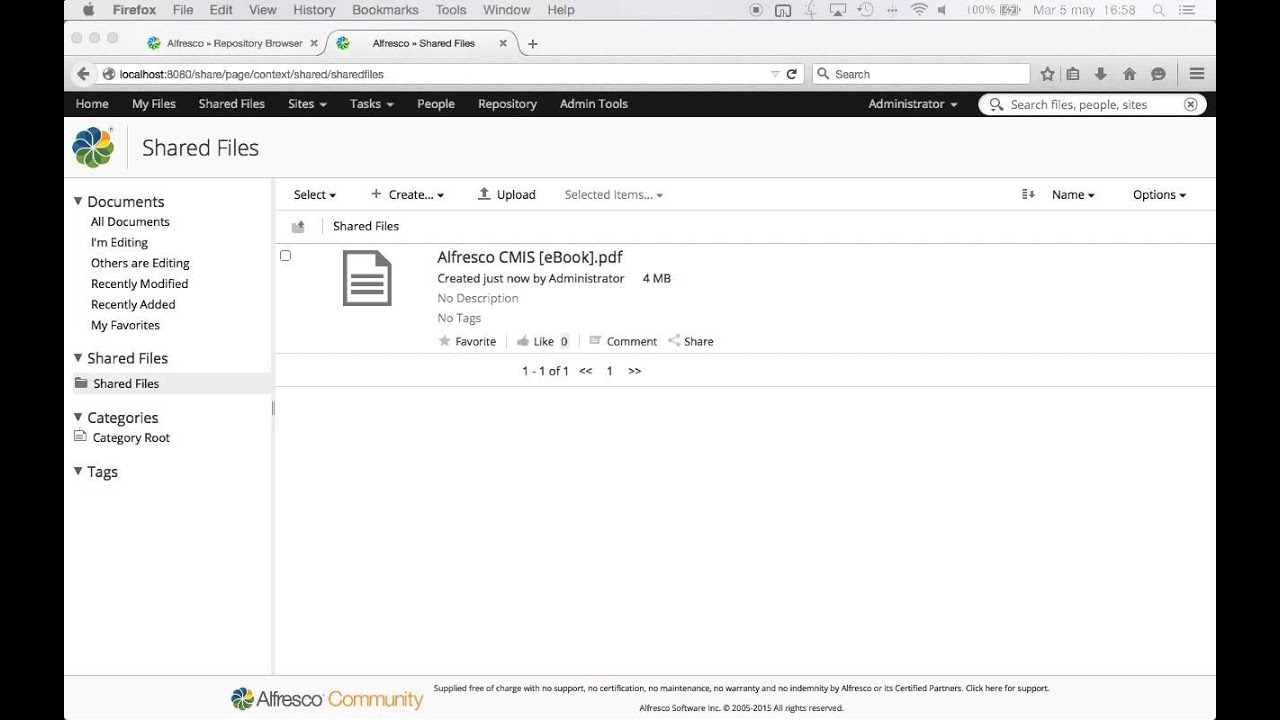Image resolution: width=1280 pixels, height=720 pixels.
Task: Click All Documents filter
Action: coord(130,222)
